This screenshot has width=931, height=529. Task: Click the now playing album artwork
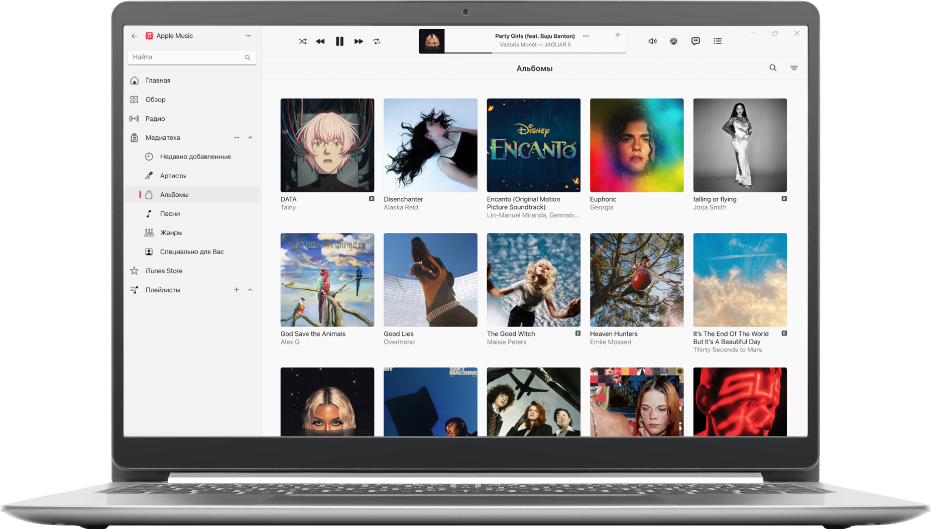pyautogui.click(x=432, y=42)
